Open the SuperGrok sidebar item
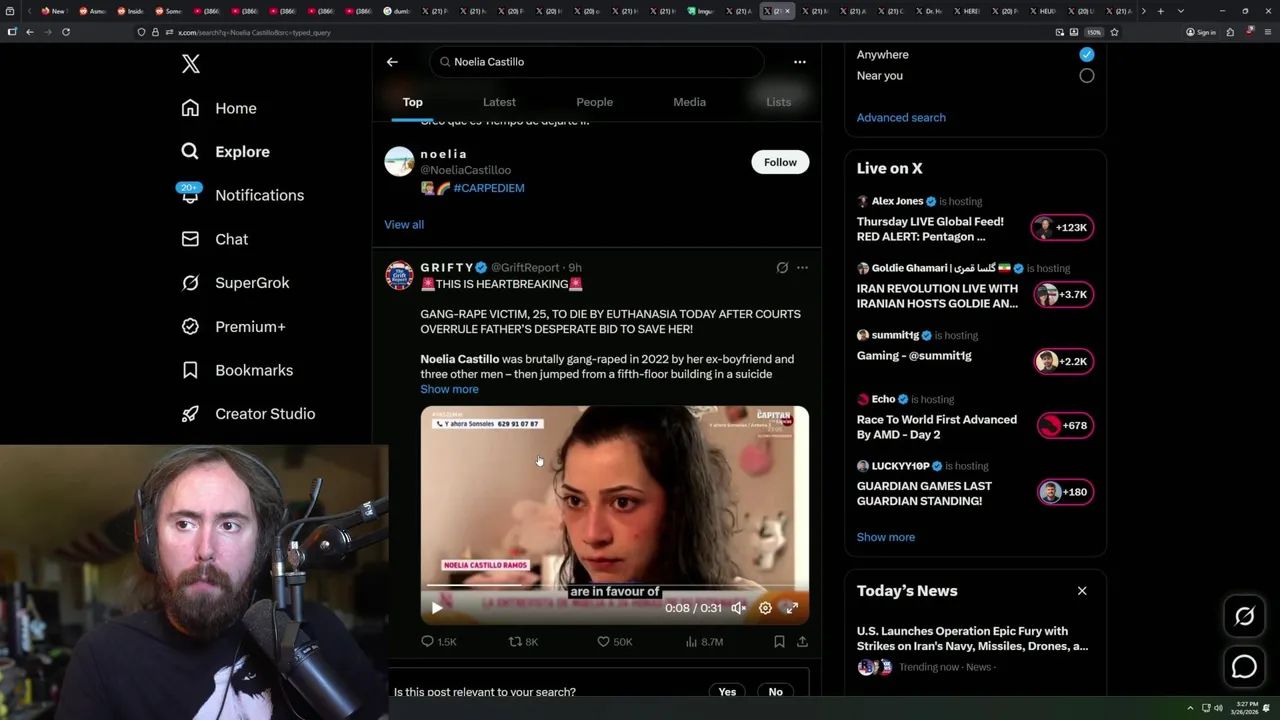The height and width of the screenshot is (720, 1280). [235, 283]
